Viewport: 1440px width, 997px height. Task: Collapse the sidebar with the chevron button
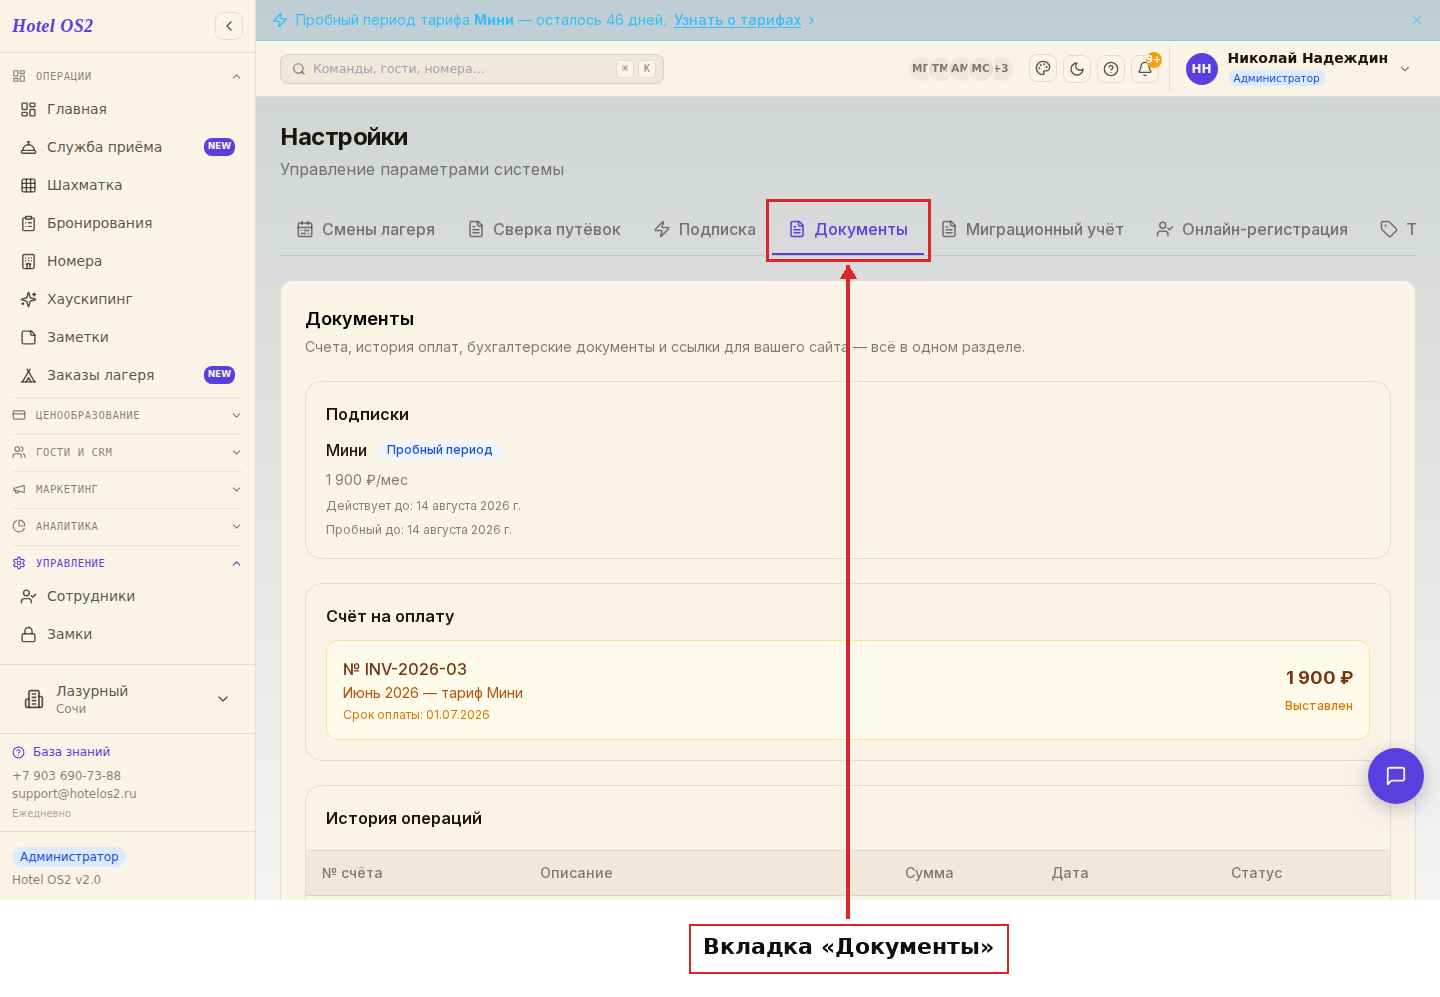pyautogui.click(x=229, y=26)
